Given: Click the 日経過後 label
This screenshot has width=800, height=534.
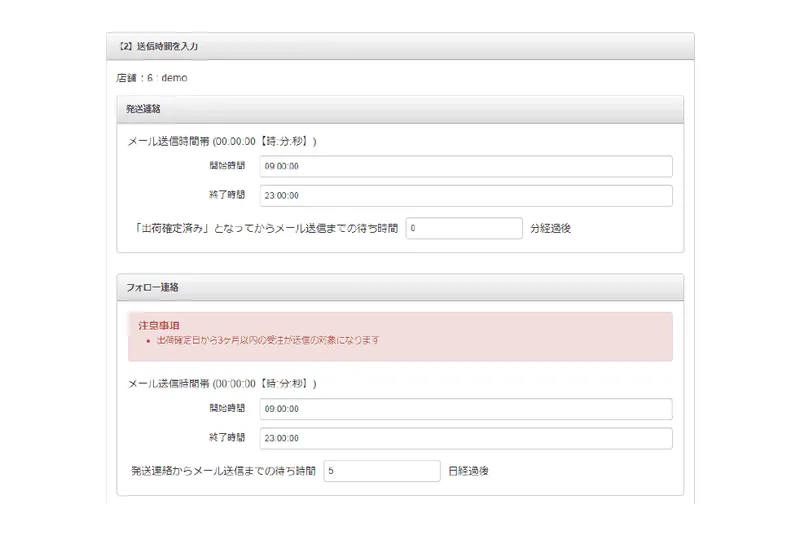Looking at the screenshot, I should (x=468, y=471).
